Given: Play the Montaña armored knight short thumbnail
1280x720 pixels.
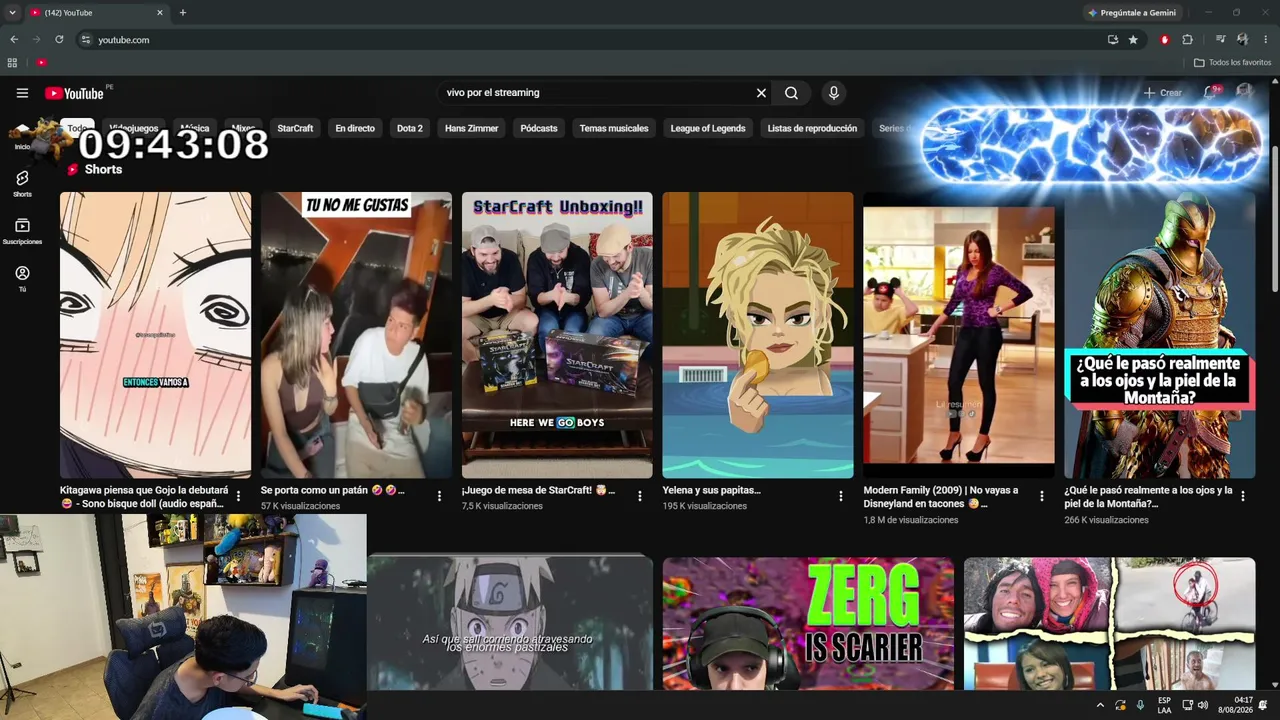Looking at the screenshot, I should 1160,335.
